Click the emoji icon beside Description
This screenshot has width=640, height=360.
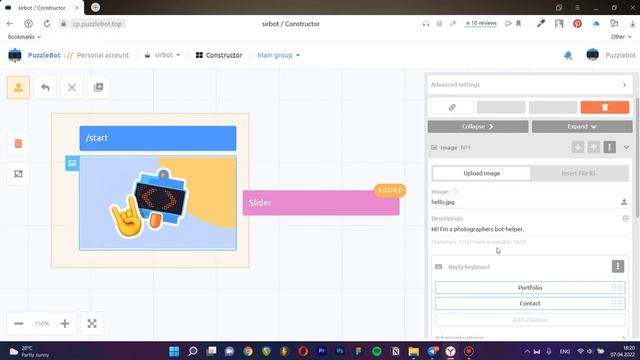point(625,219)
